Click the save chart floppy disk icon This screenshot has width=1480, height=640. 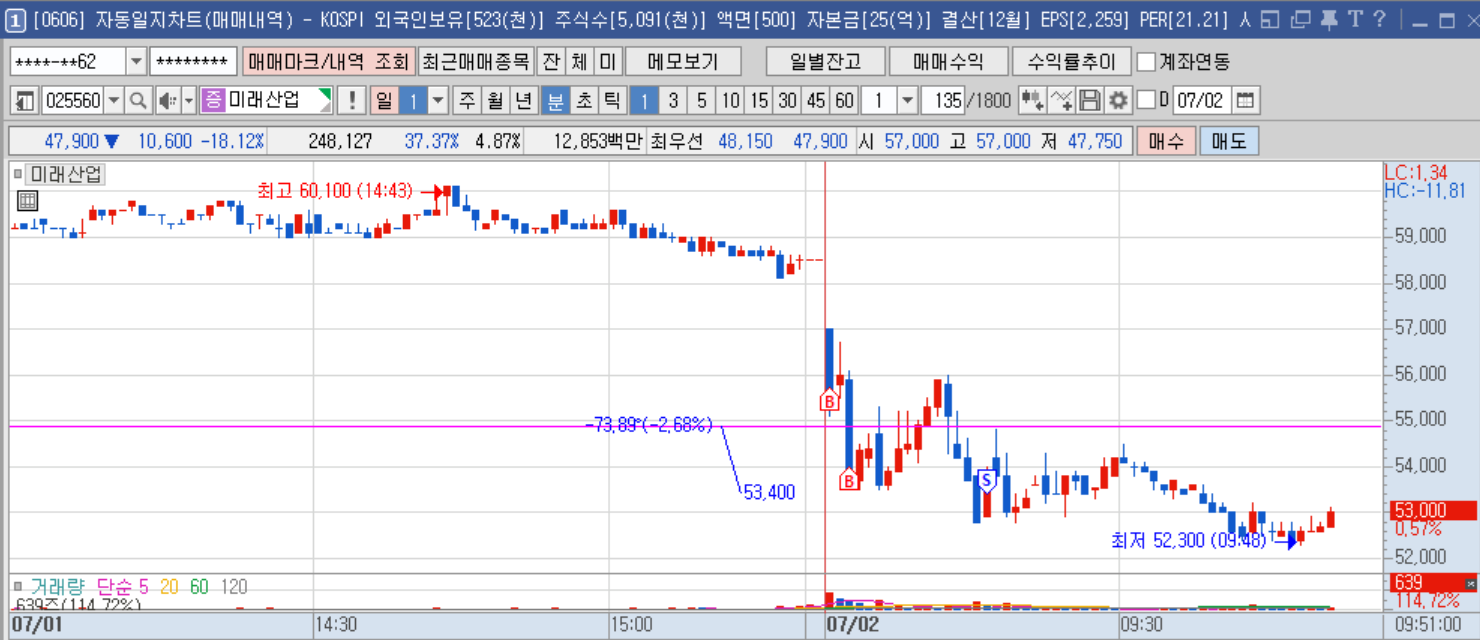coord(1090,100)
